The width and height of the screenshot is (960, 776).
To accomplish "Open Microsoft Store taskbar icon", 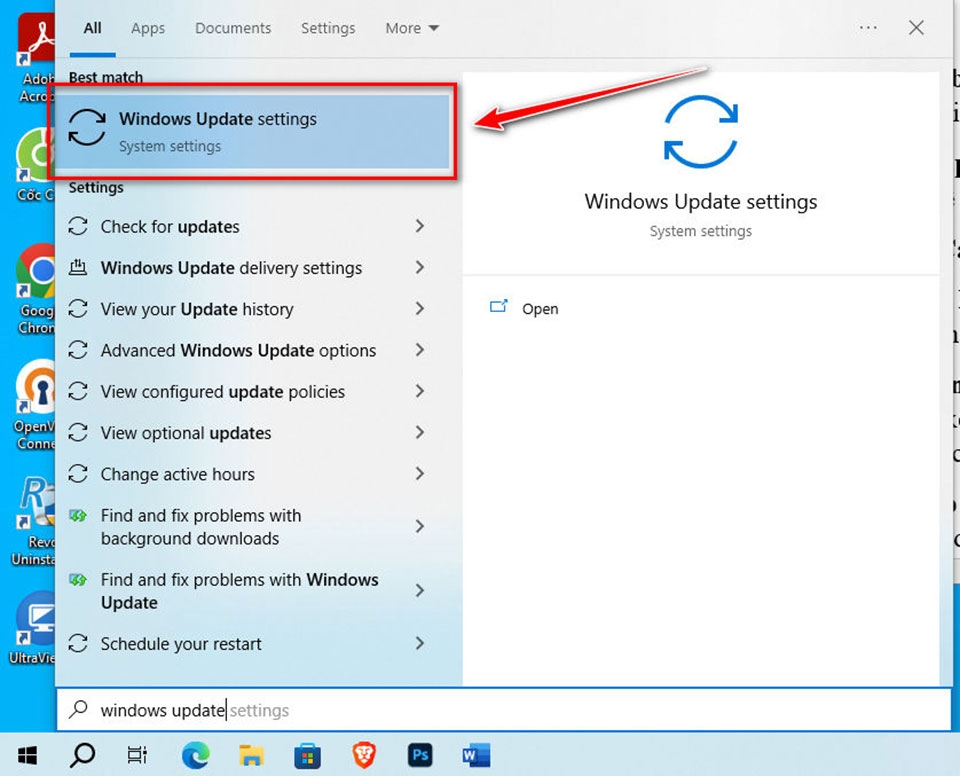I will point(307,755).
